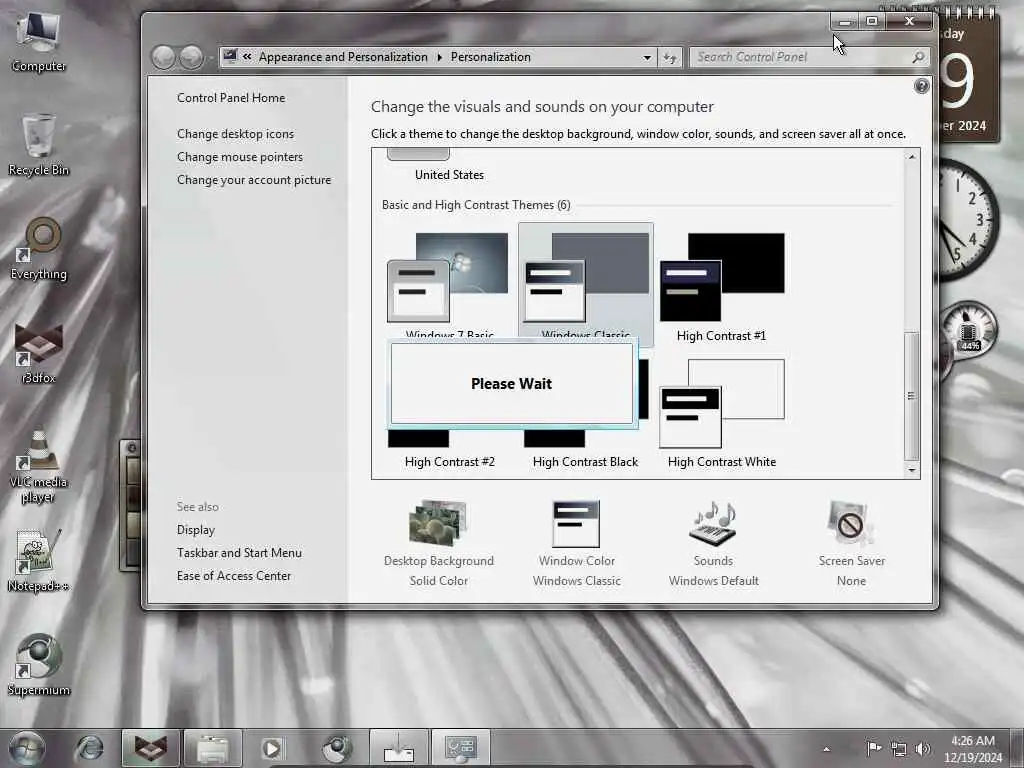Switch to the Personalization taskbar button
Screen dimensions: 1024x768
coord(460,748)
